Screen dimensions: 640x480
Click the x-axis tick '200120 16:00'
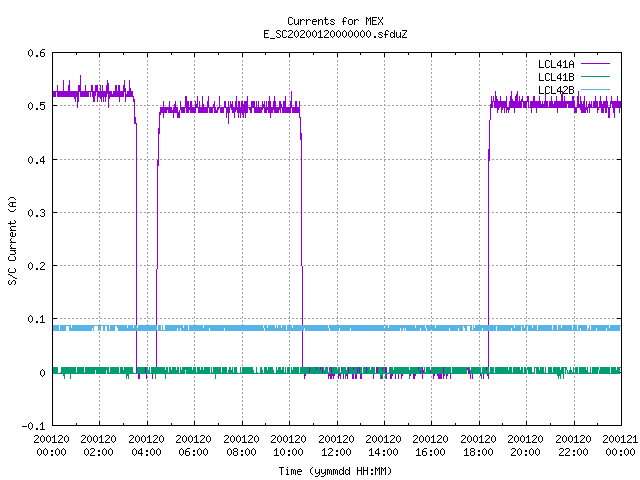431,446
